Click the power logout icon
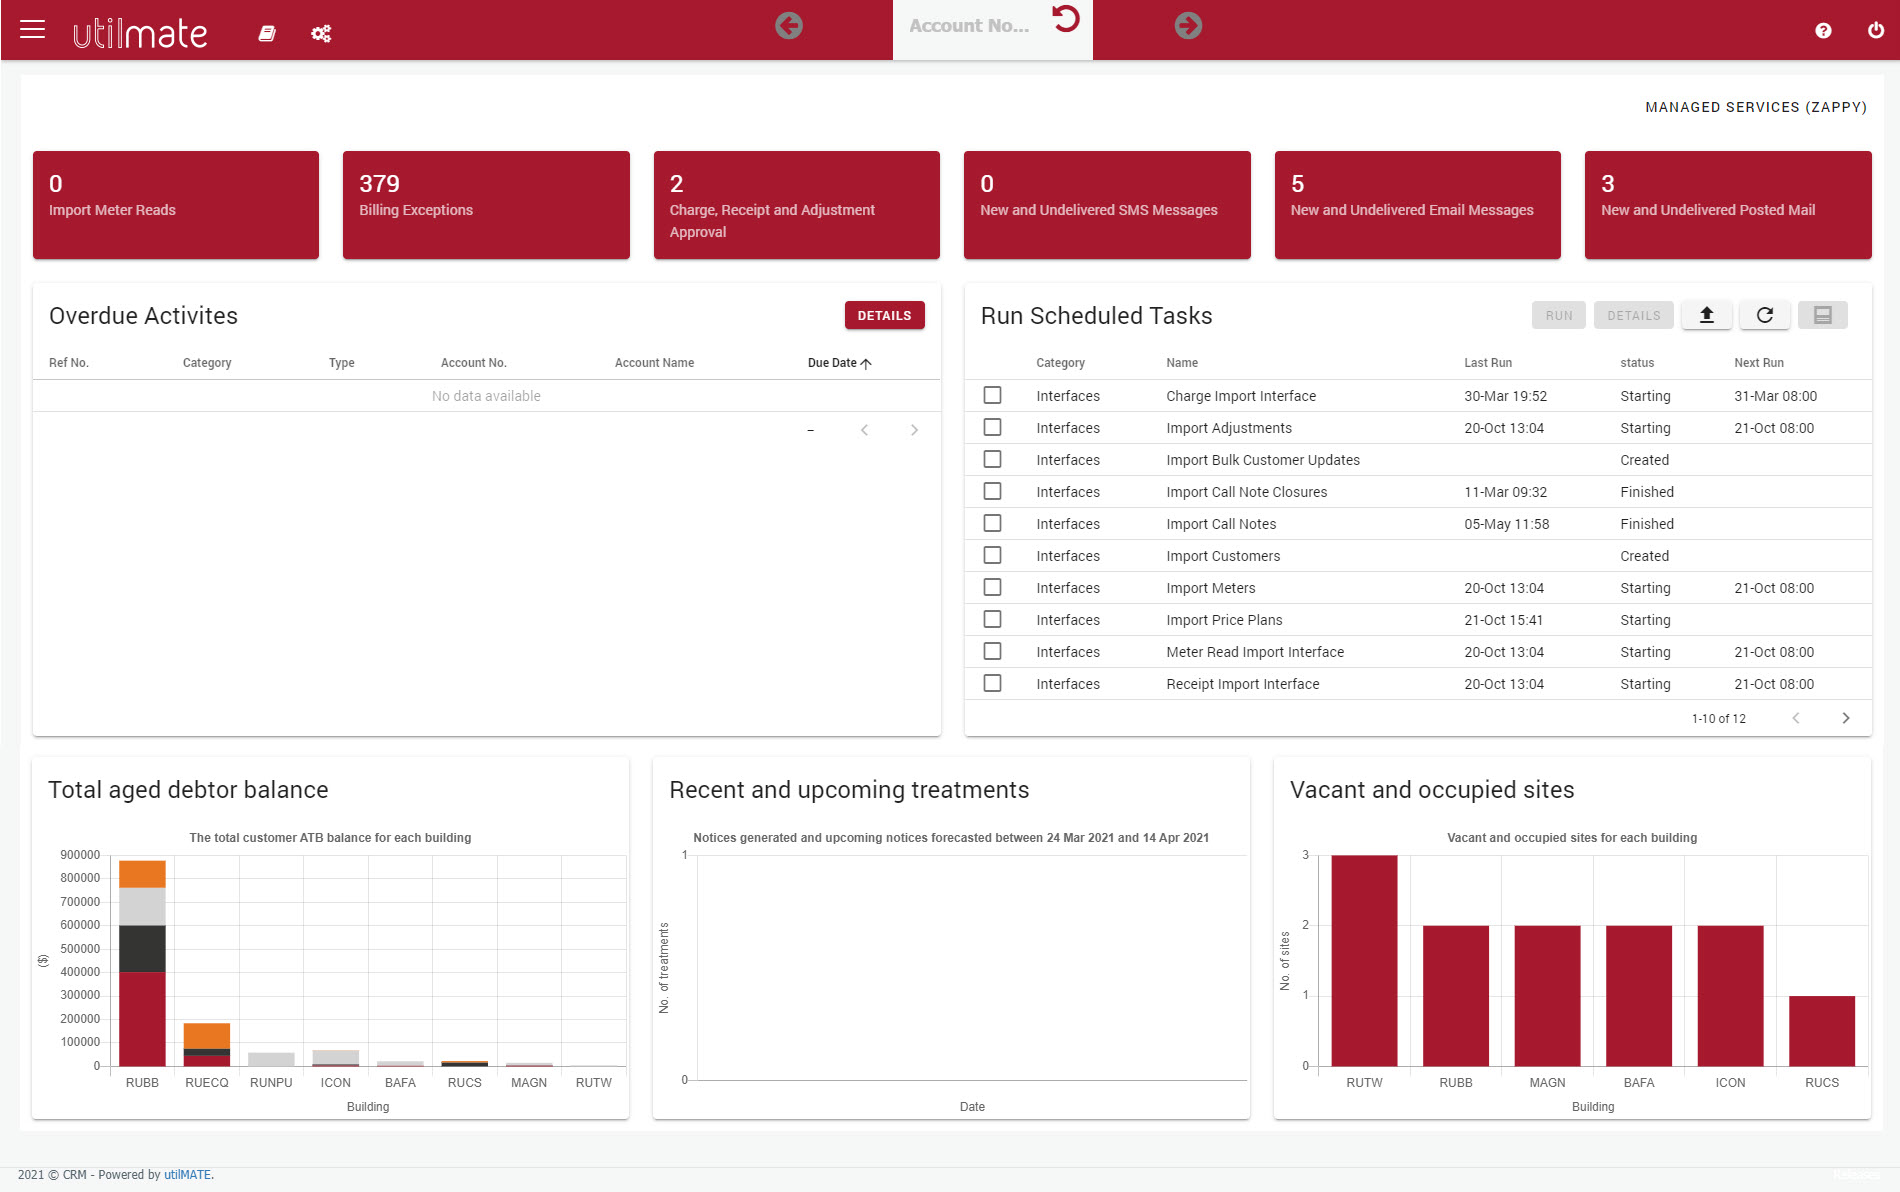This screenshot has height=1192, width=1900. click(x=1876, y=31)
